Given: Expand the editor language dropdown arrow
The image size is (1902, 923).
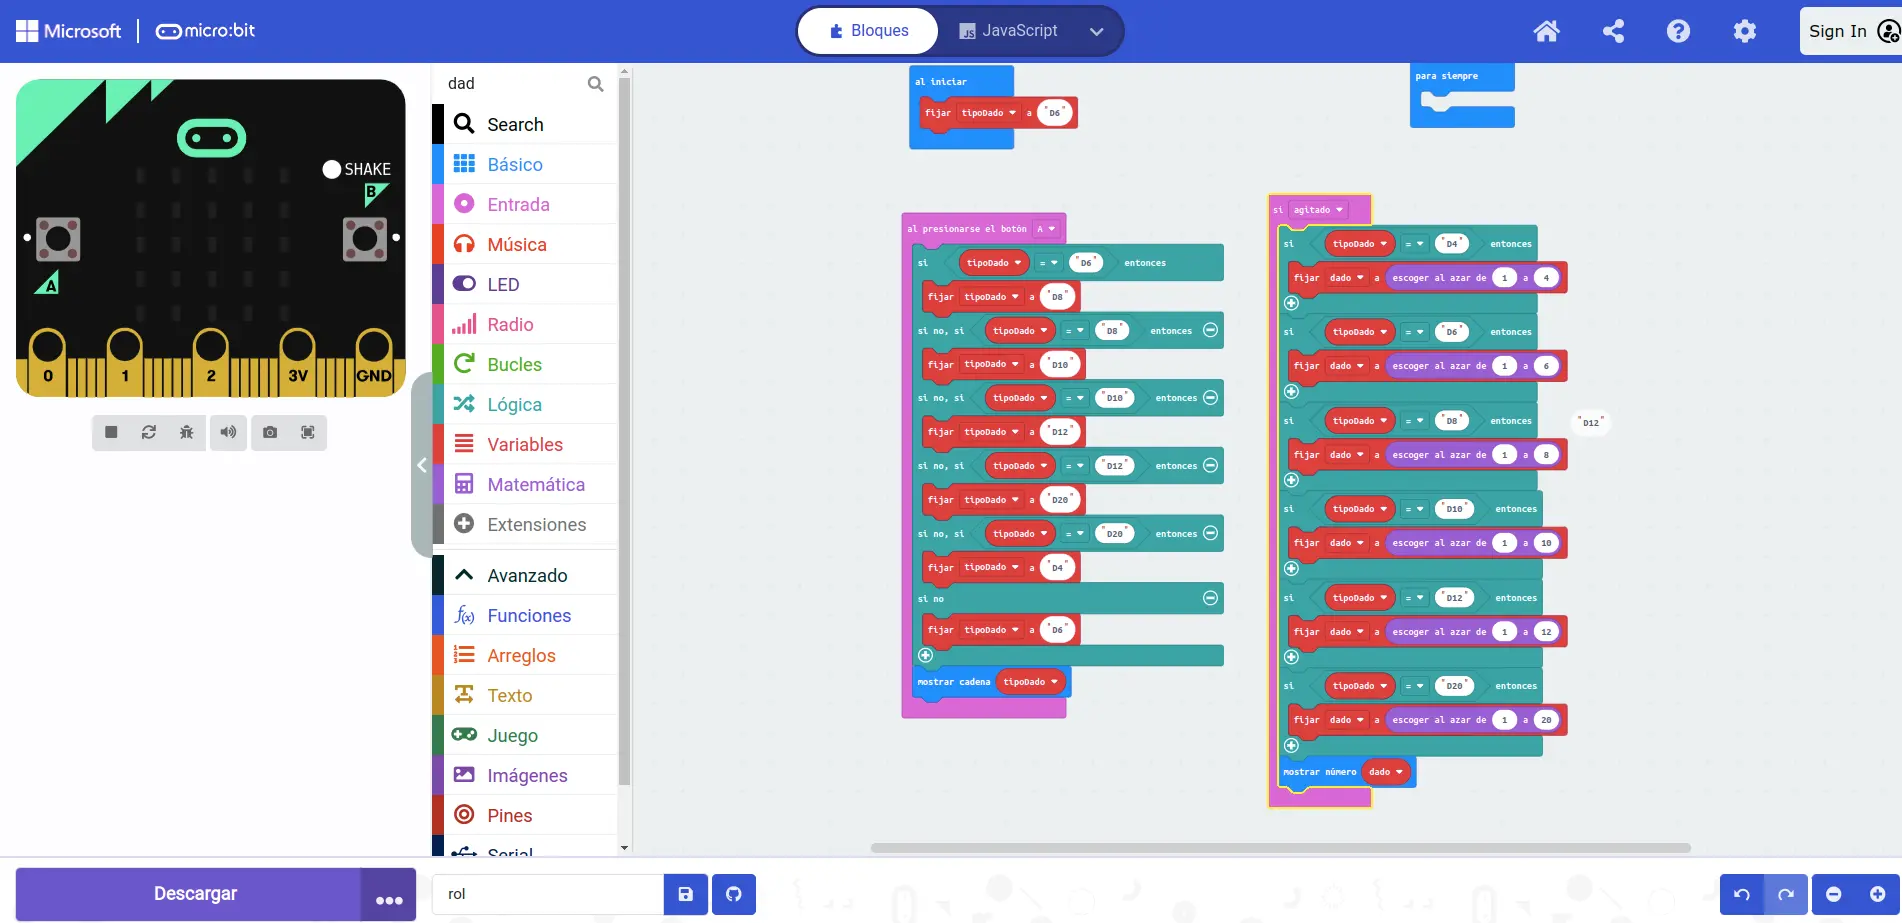Looking at the screenshot, I should [x=1096, y=31].
